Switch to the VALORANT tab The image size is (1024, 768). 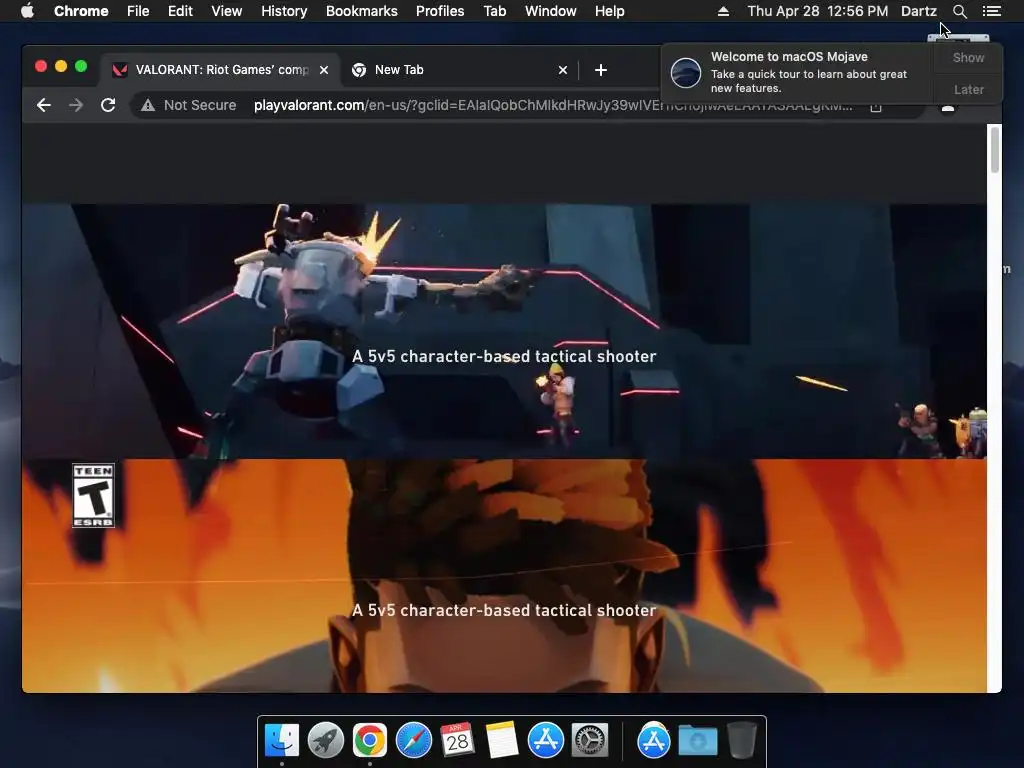click(x=220, y=70)
